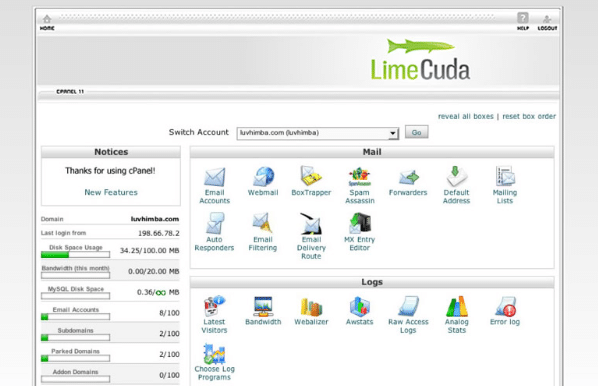Open the Default Address icon
Image resolution: width=598 pixels, height=386 pixels.
click(457, 176)
